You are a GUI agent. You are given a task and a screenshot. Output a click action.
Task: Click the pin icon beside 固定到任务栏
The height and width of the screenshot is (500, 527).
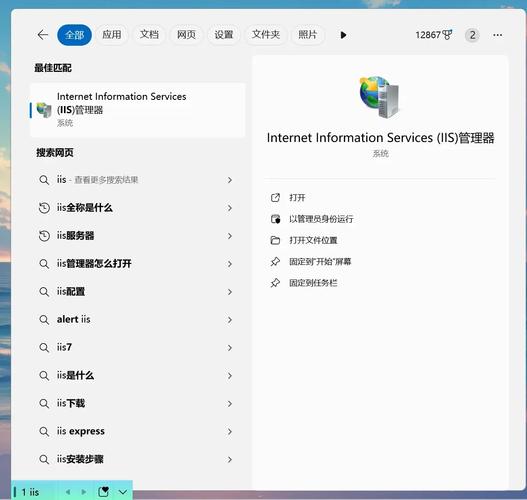275,283
